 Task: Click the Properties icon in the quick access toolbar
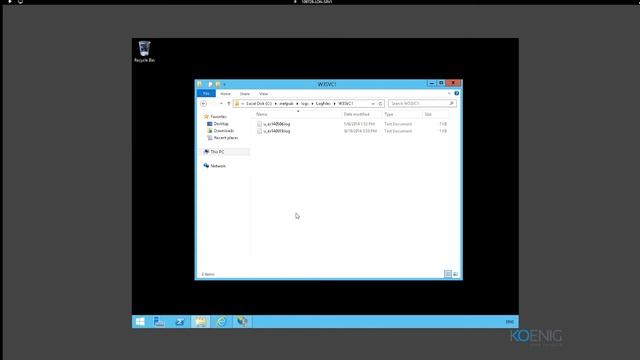point(210,84)
